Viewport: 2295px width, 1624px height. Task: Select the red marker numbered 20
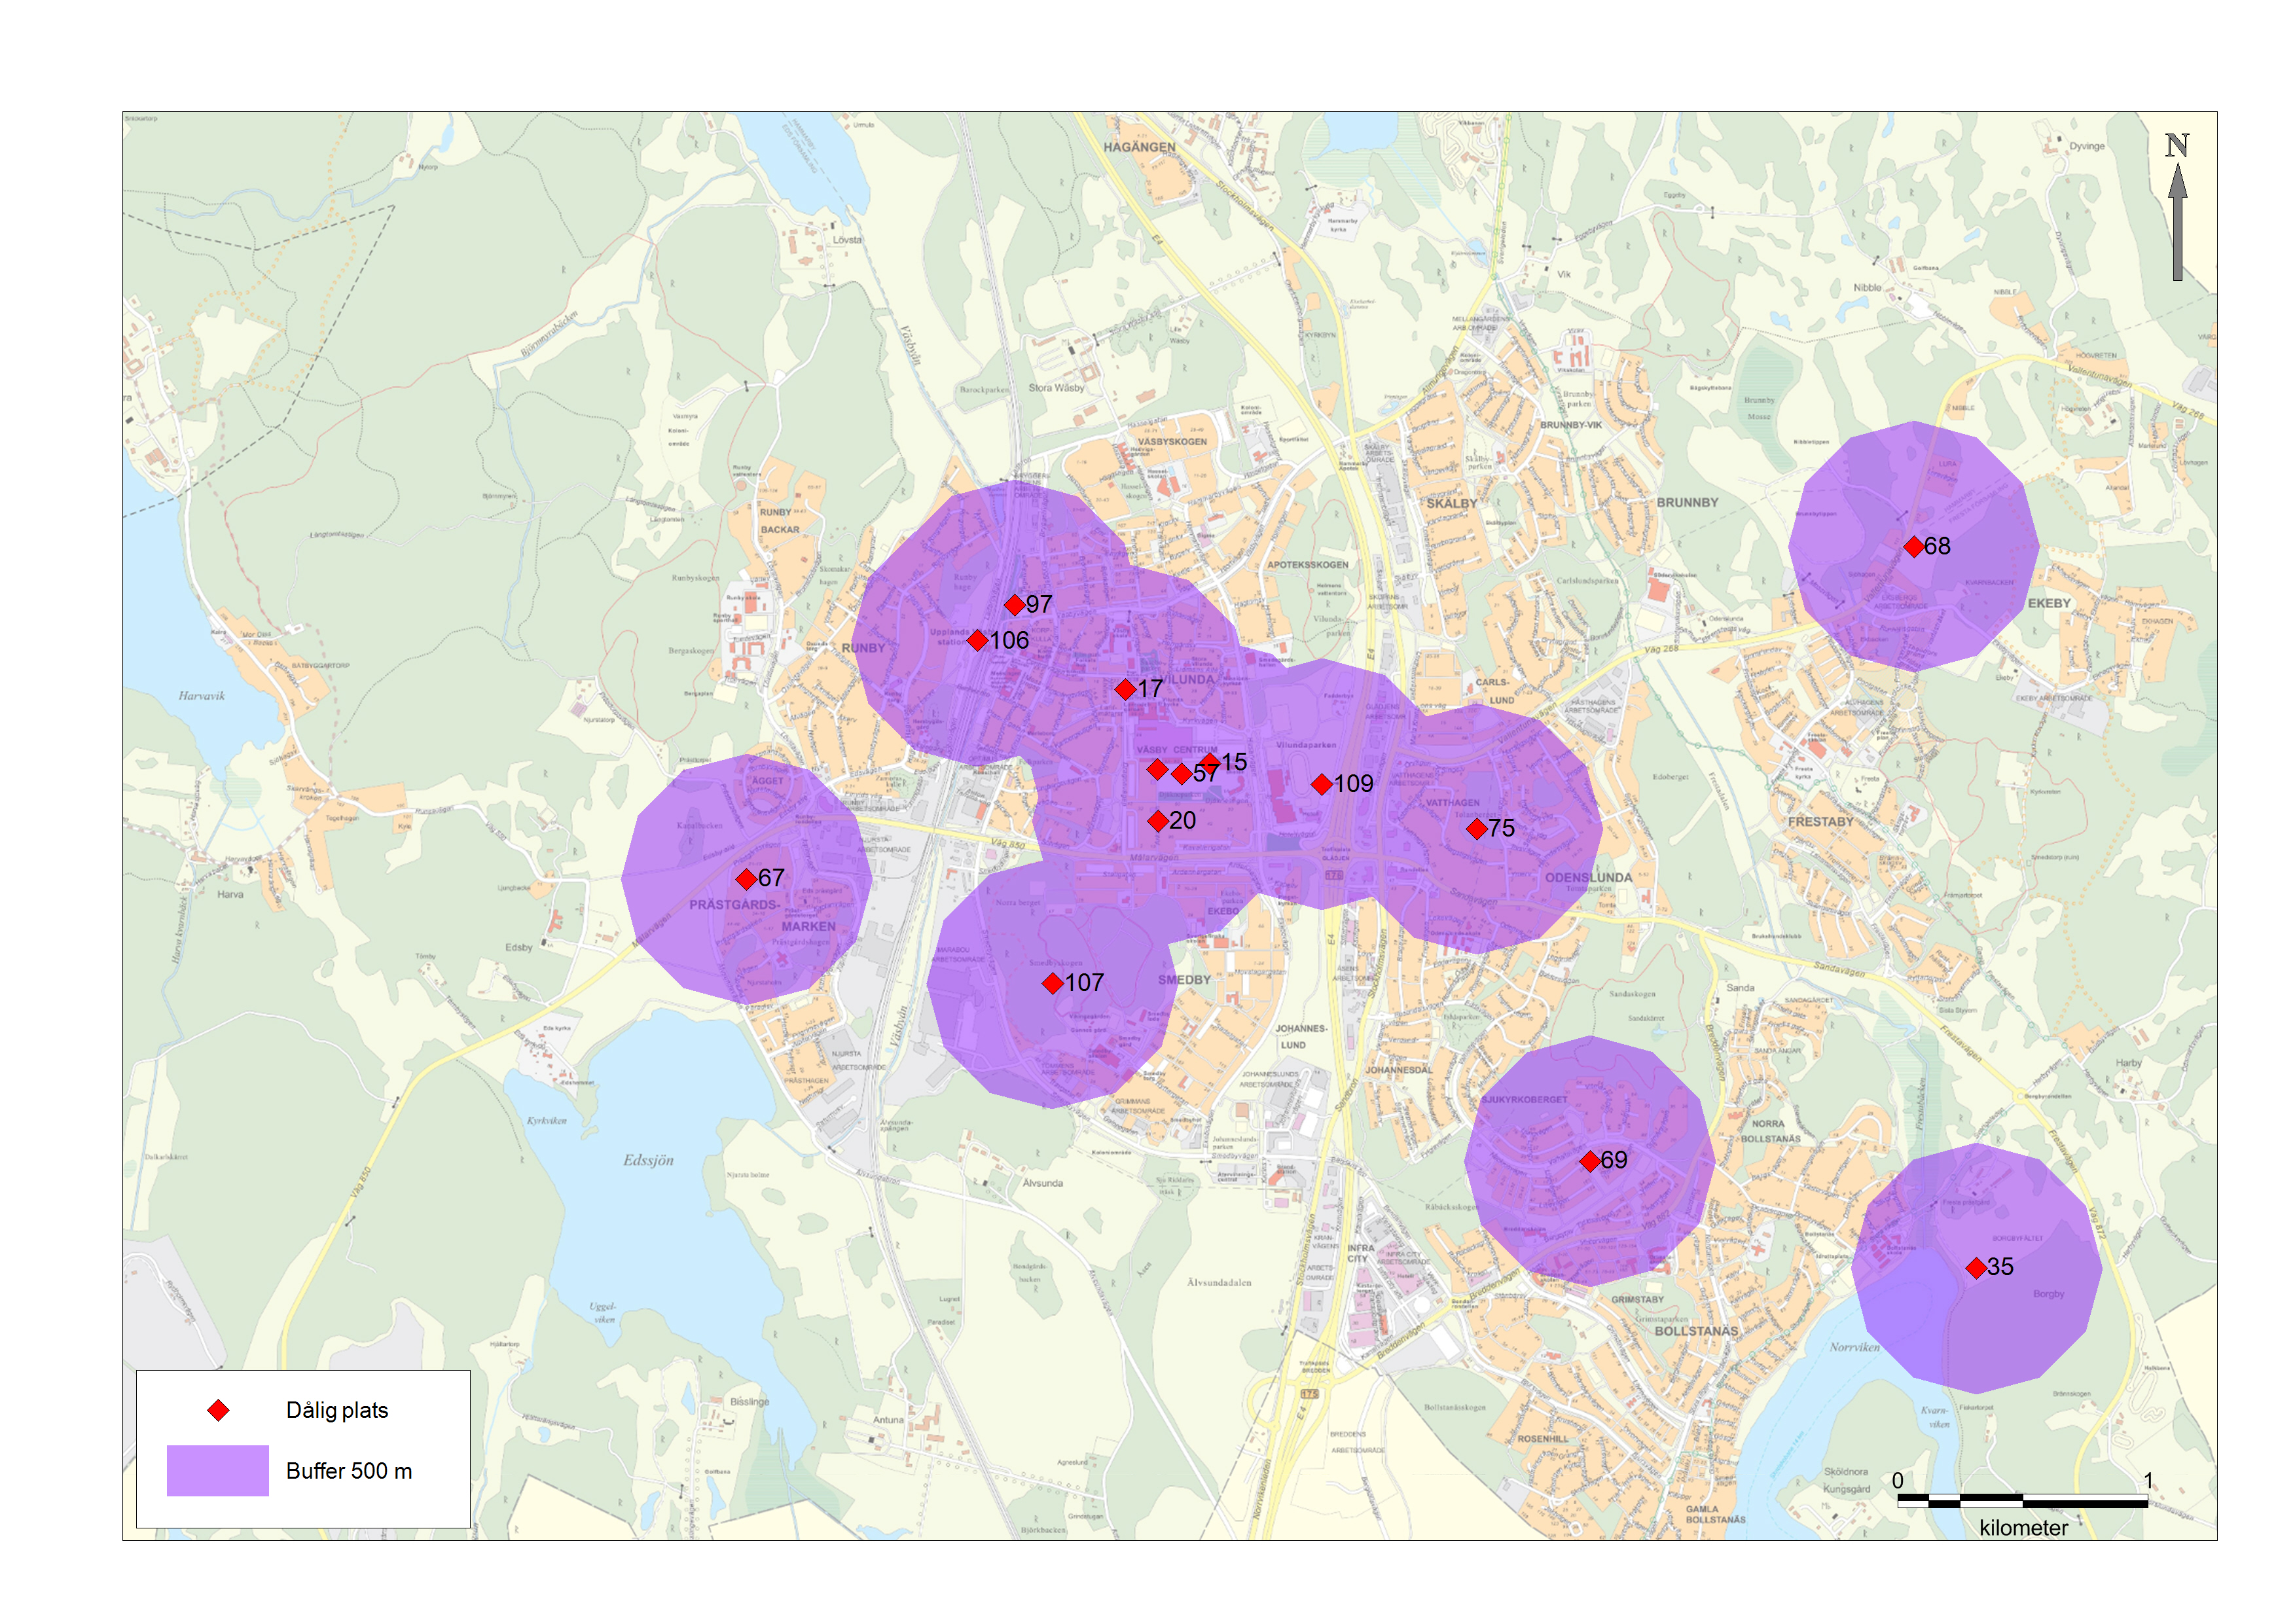(x=1157, y=821)
